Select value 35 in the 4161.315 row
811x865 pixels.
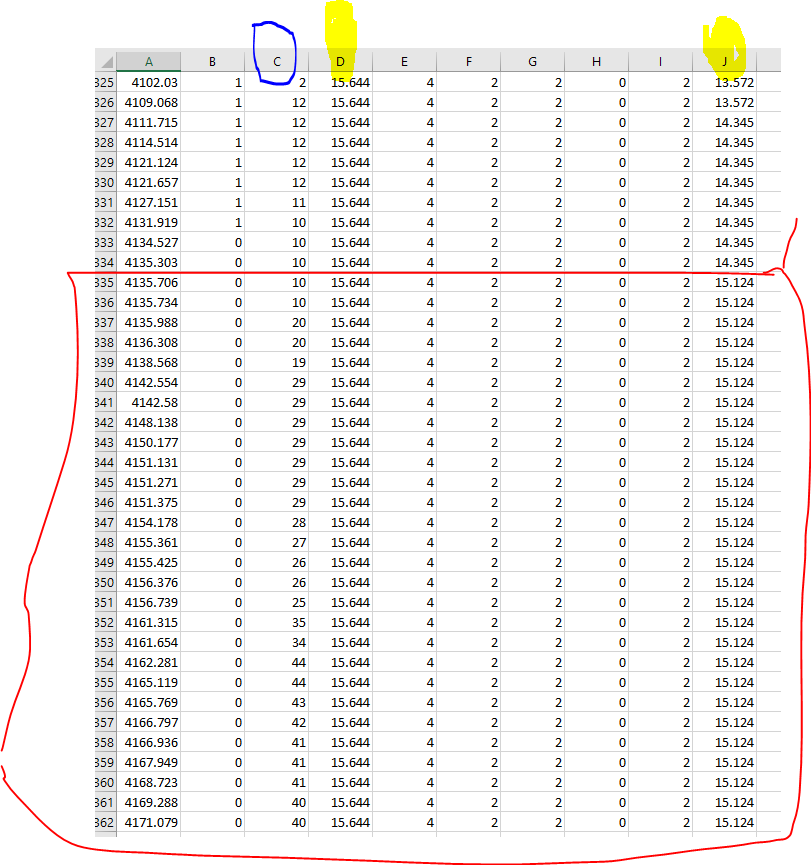276,622
